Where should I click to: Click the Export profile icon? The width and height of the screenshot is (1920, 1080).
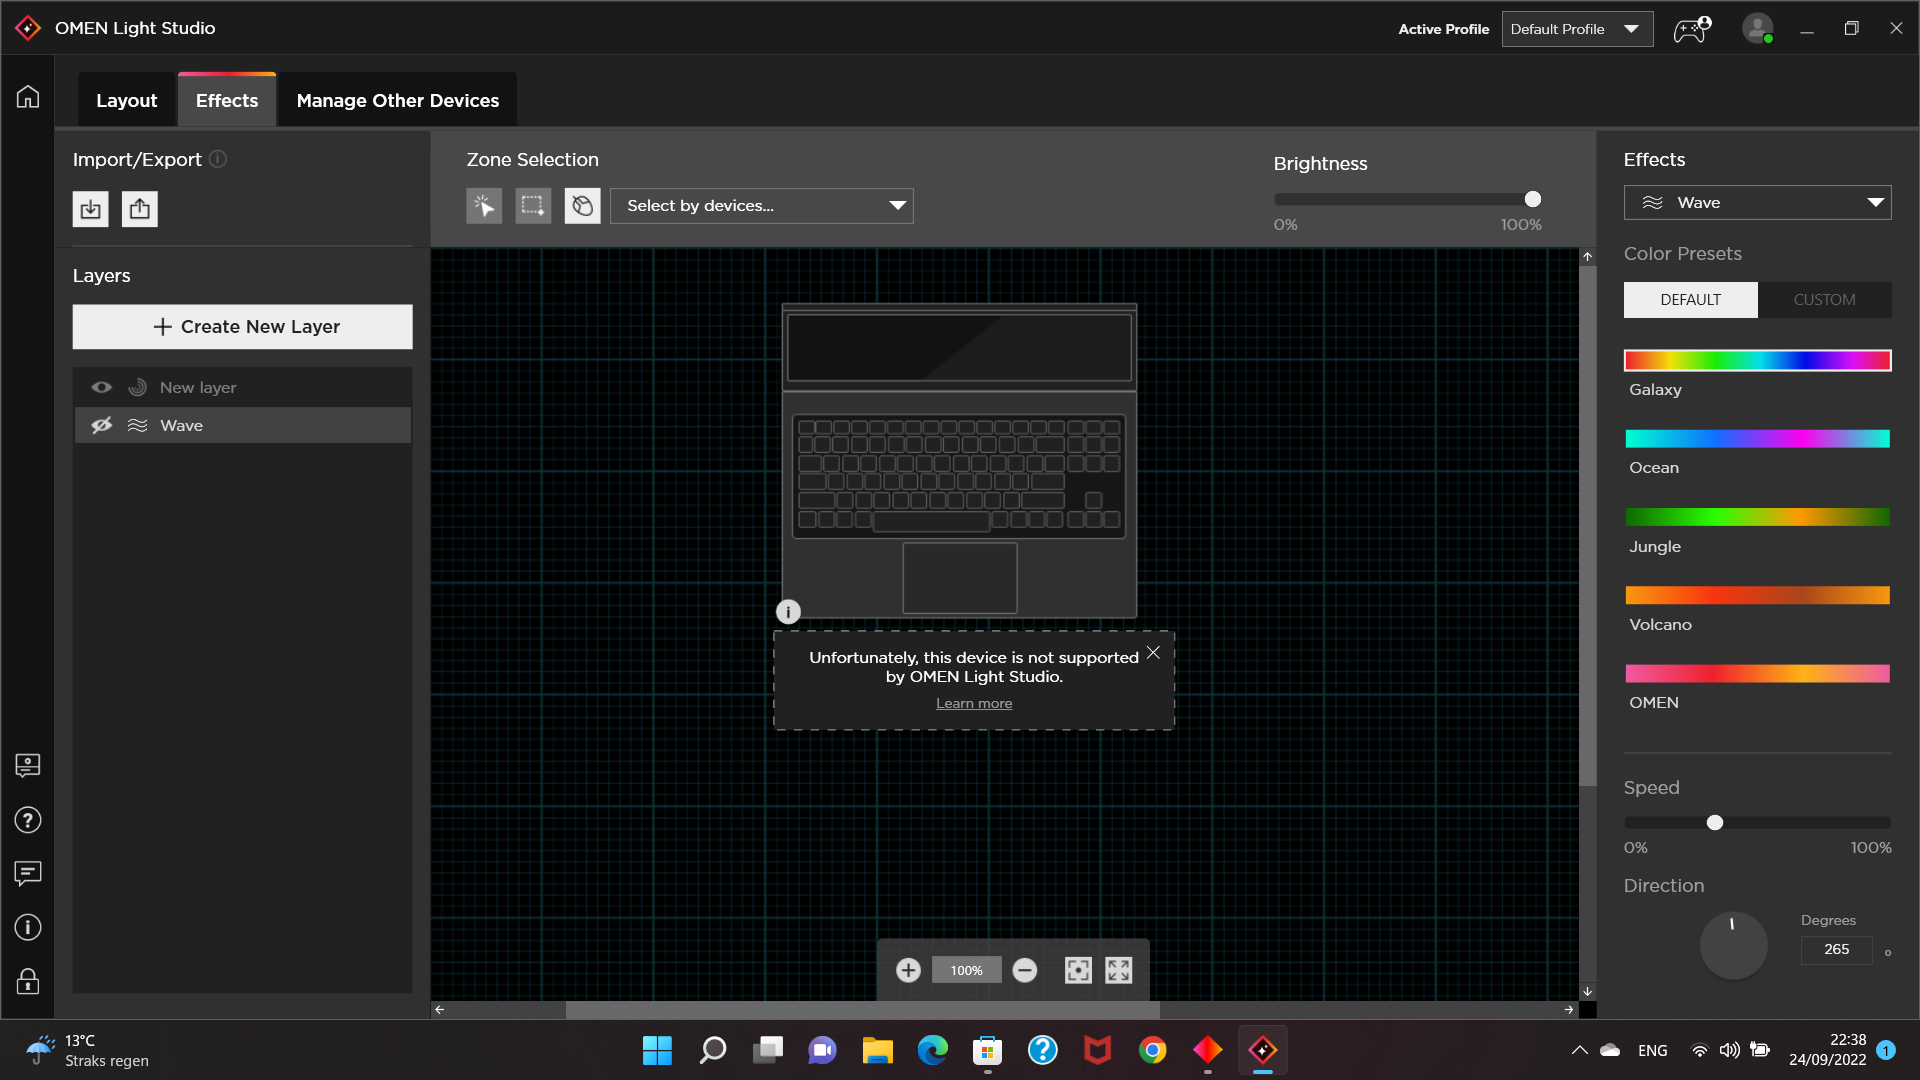point(140,209)
